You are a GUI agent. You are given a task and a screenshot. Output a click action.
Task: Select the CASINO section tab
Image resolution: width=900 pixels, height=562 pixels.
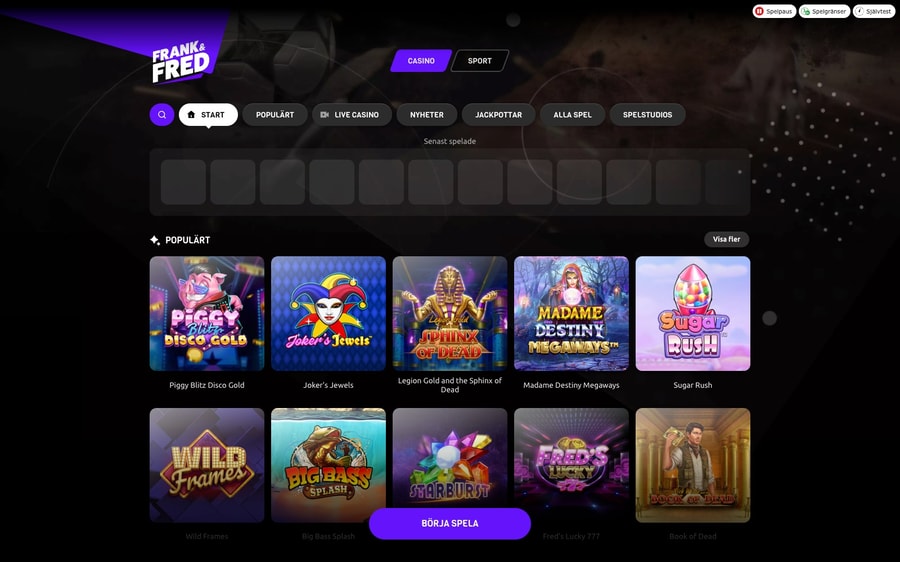(x=421, y=61)
